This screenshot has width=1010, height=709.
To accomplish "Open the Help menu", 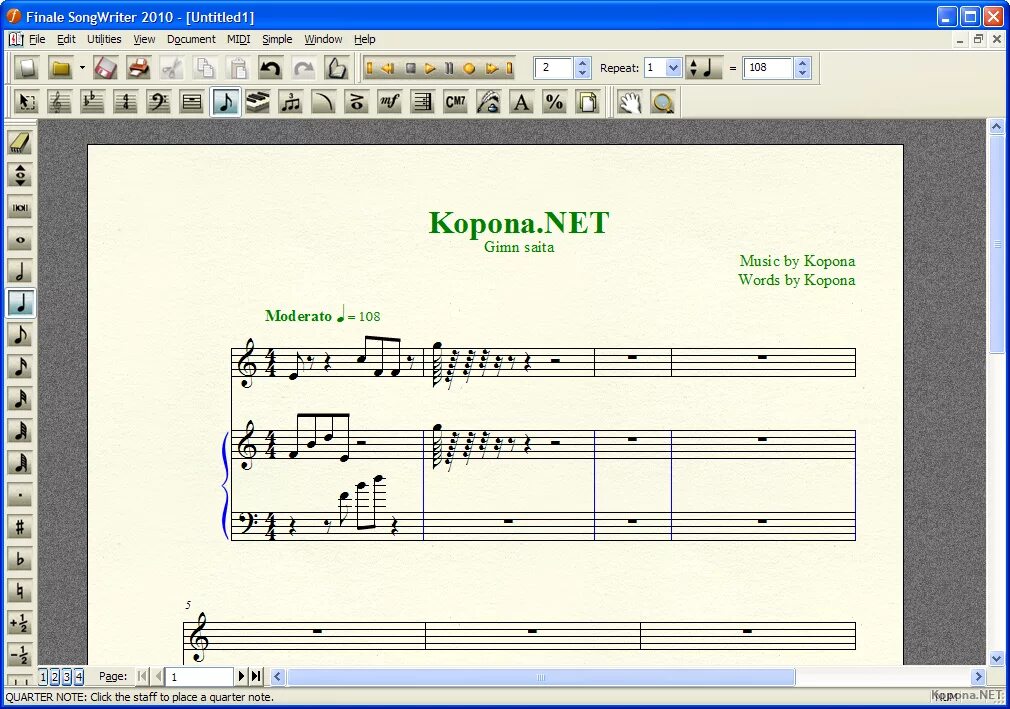I will [365, 39].
